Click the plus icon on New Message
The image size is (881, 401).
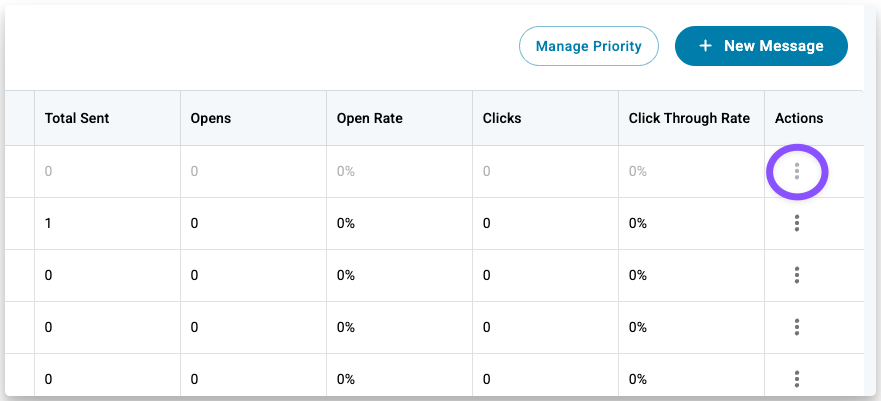pos(705,46)
